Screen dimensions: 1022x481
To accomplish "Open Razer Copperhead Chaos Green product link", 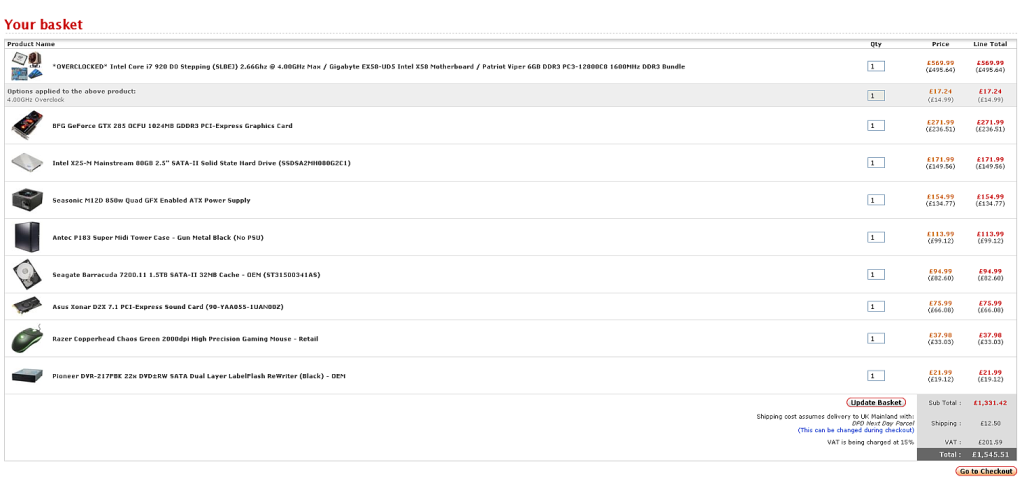I will (185, 338).
